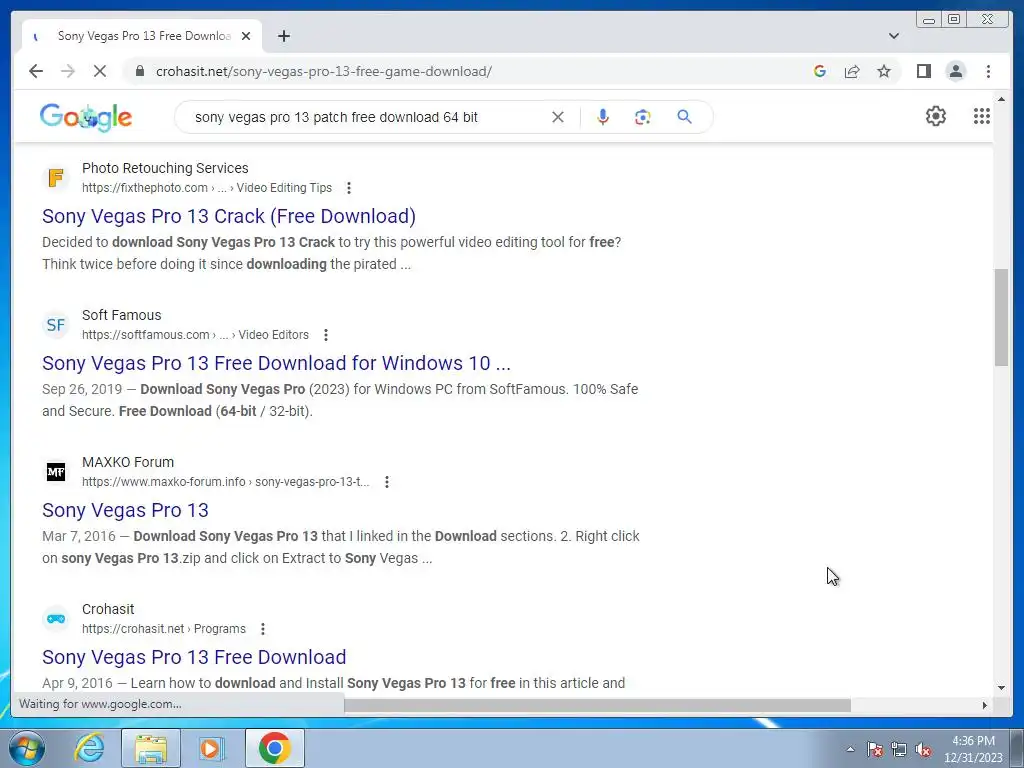Open Windows Media Player from taskbar
Screen dimensions: 1024x768
click(x=212, y=748)
